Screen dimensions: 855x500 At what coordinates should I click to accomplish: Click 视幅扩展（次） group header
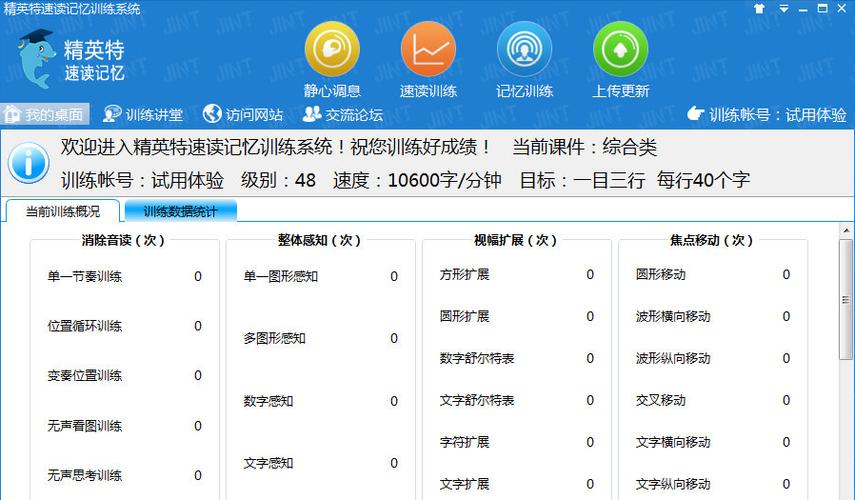[515, 240]
